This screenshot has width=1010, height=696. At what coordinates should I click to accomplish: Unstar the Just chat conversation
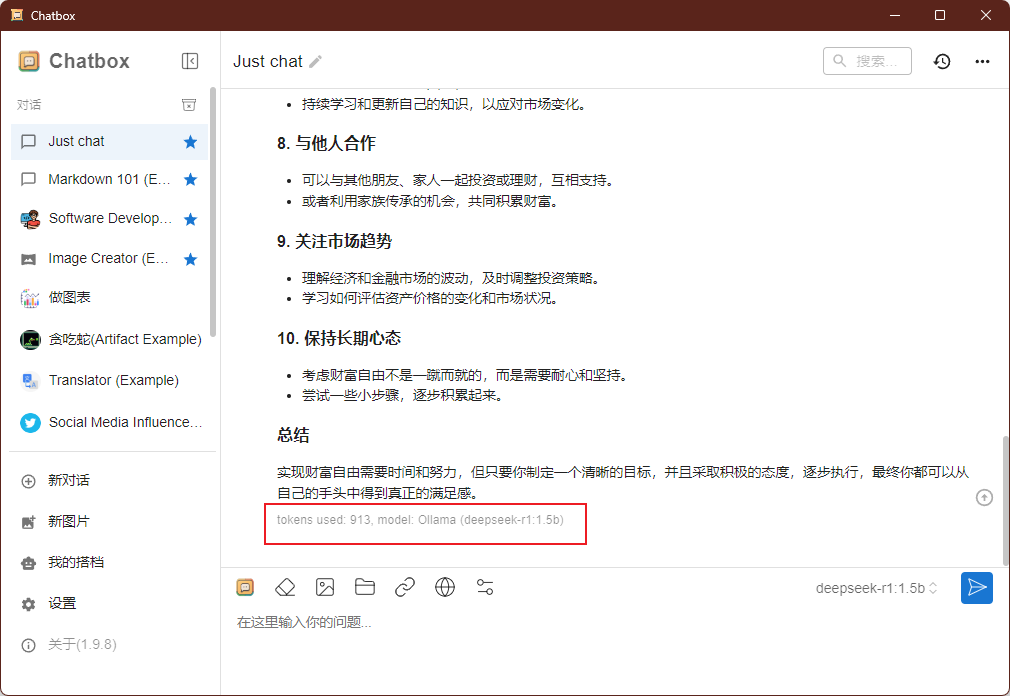190,142
